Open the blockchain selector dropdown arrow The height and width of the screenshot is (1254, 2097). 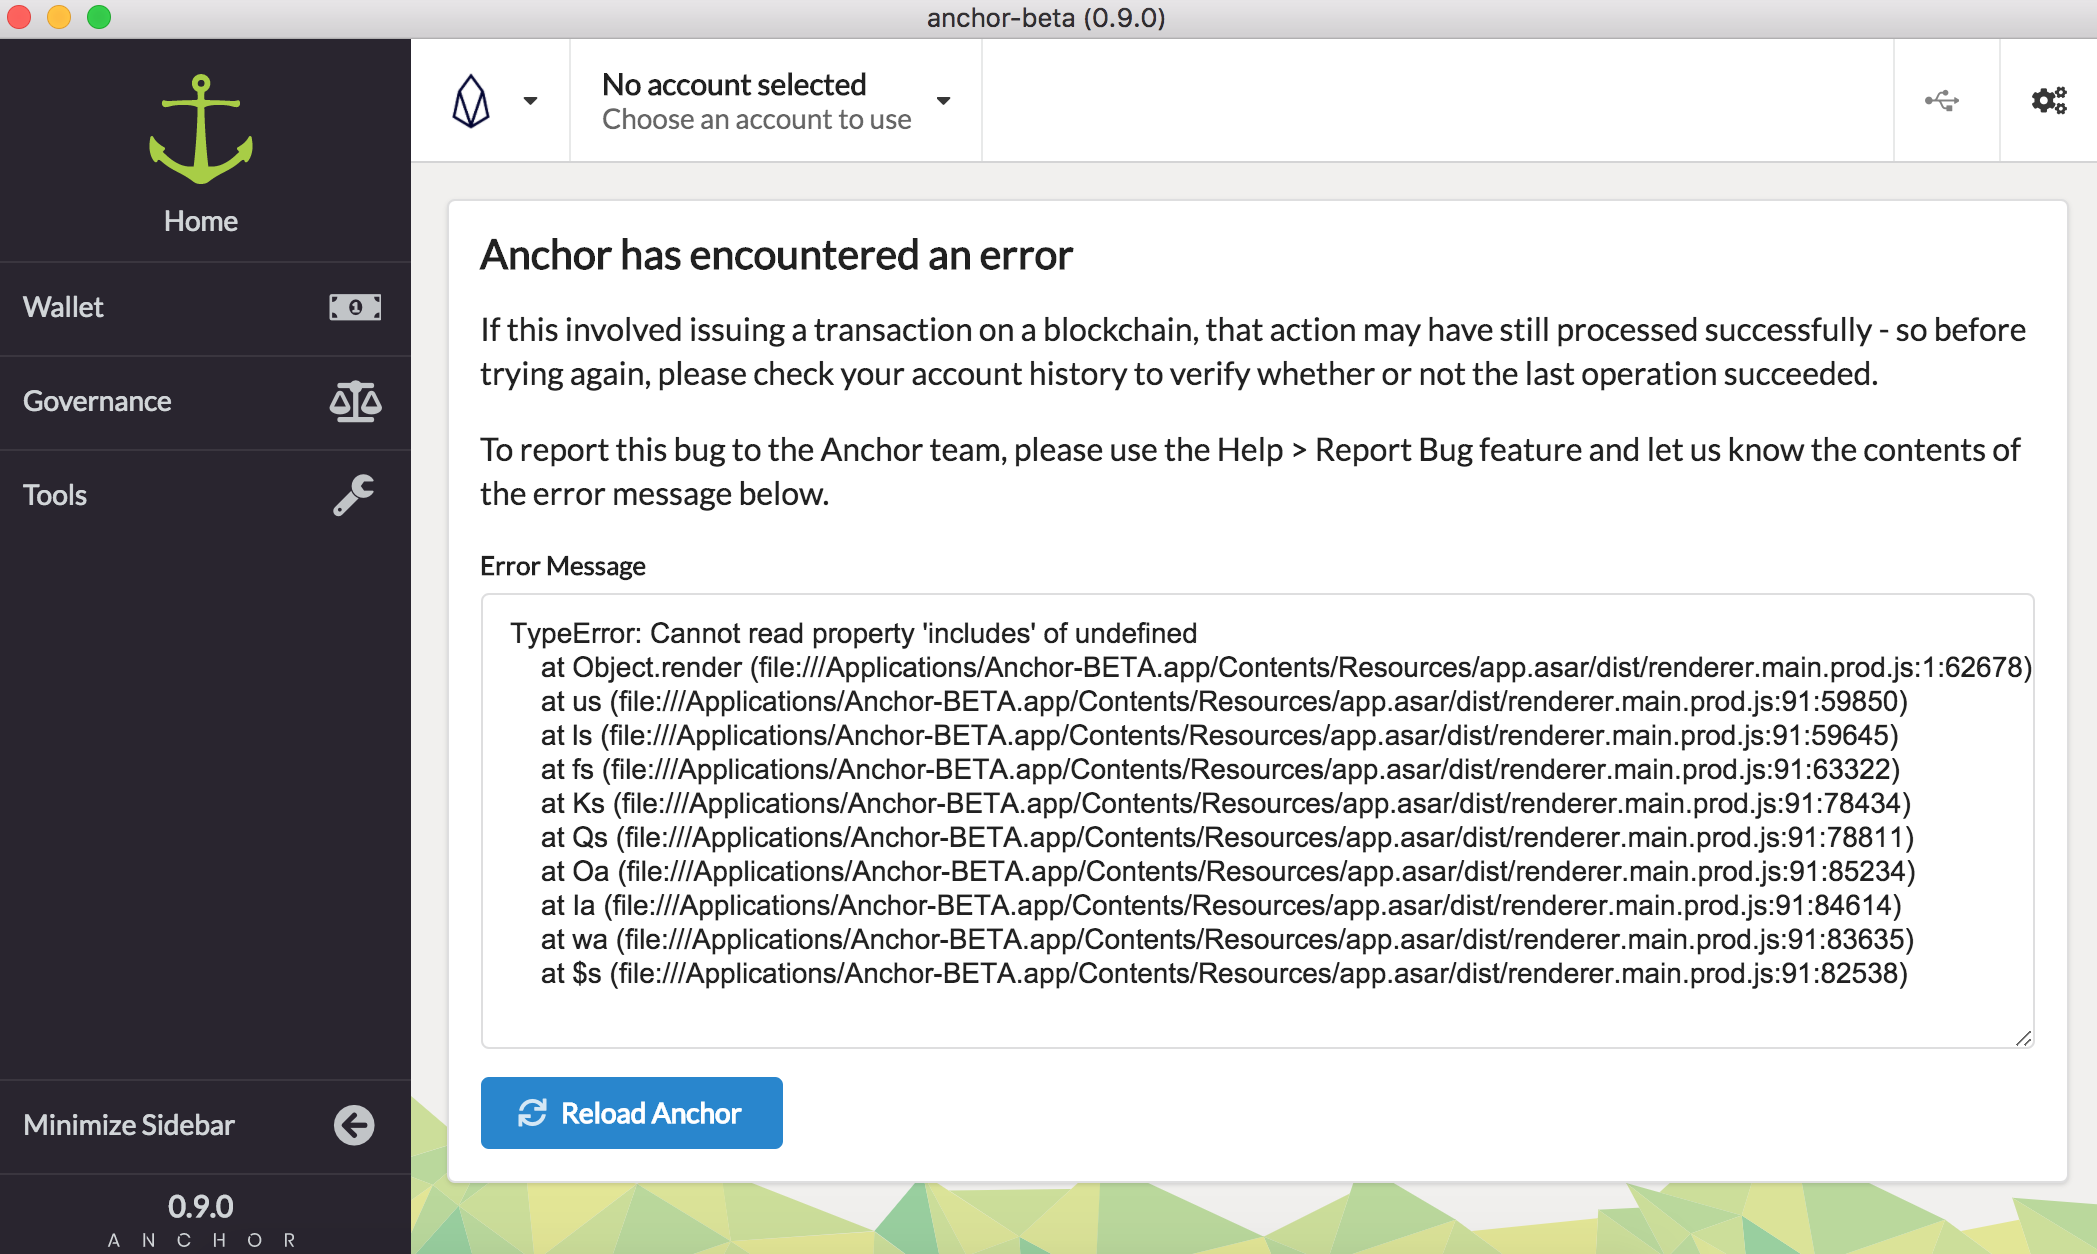(531, 101)
